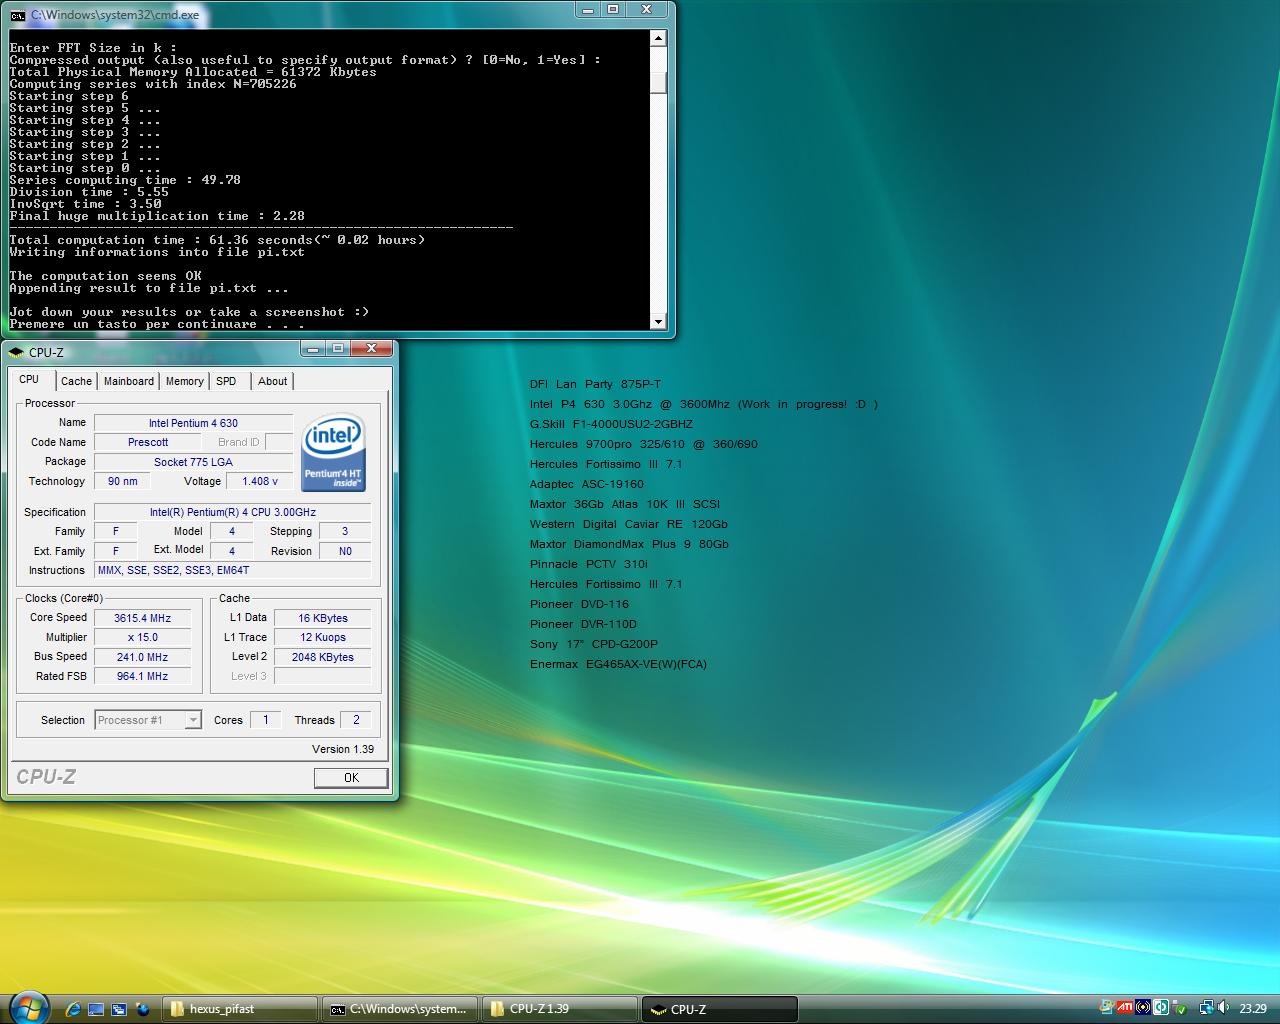Viewport: 1280px width, 1024px height.
Task: Click the Technology value '90 nm'
Action: pyautogui.click(x=123, y=481)
